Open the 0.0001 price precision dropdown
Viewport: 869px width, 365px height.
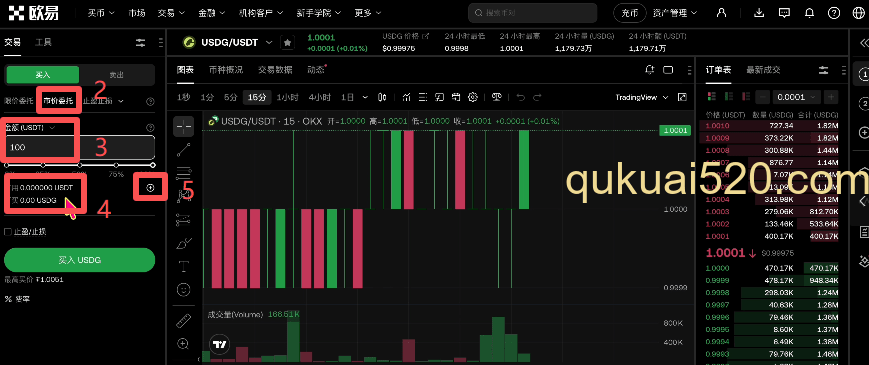click(x=796, y=97)
